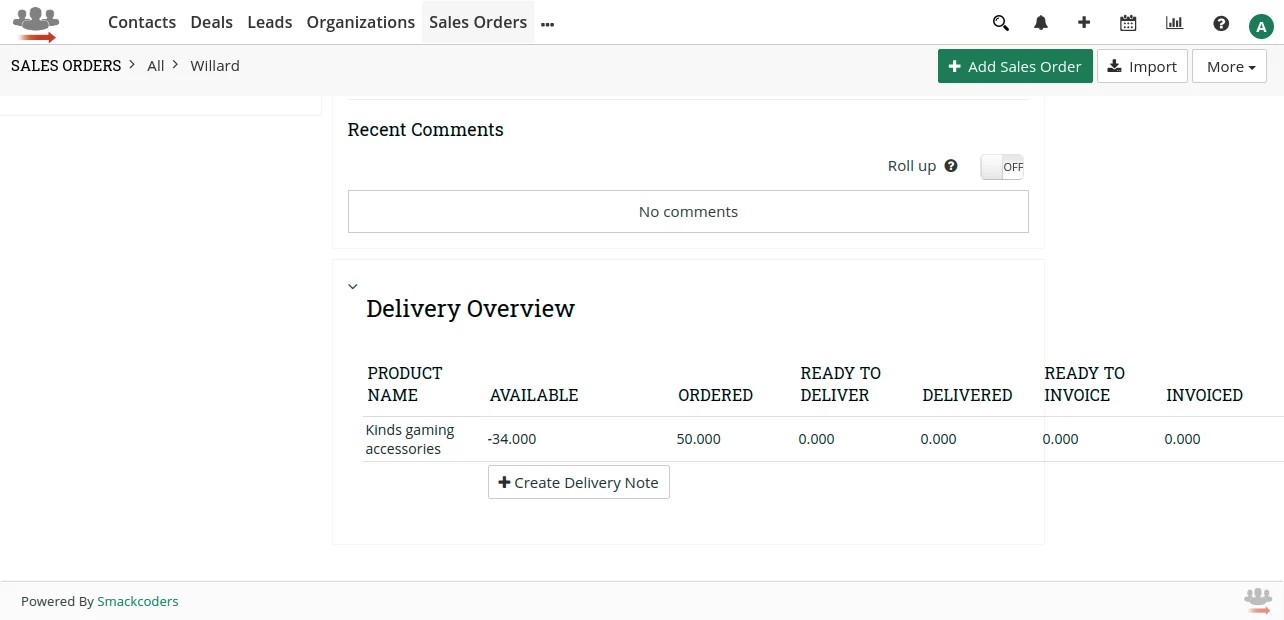
Task: View notifications via the bell icon
Action: click(x=1040, y=22)
